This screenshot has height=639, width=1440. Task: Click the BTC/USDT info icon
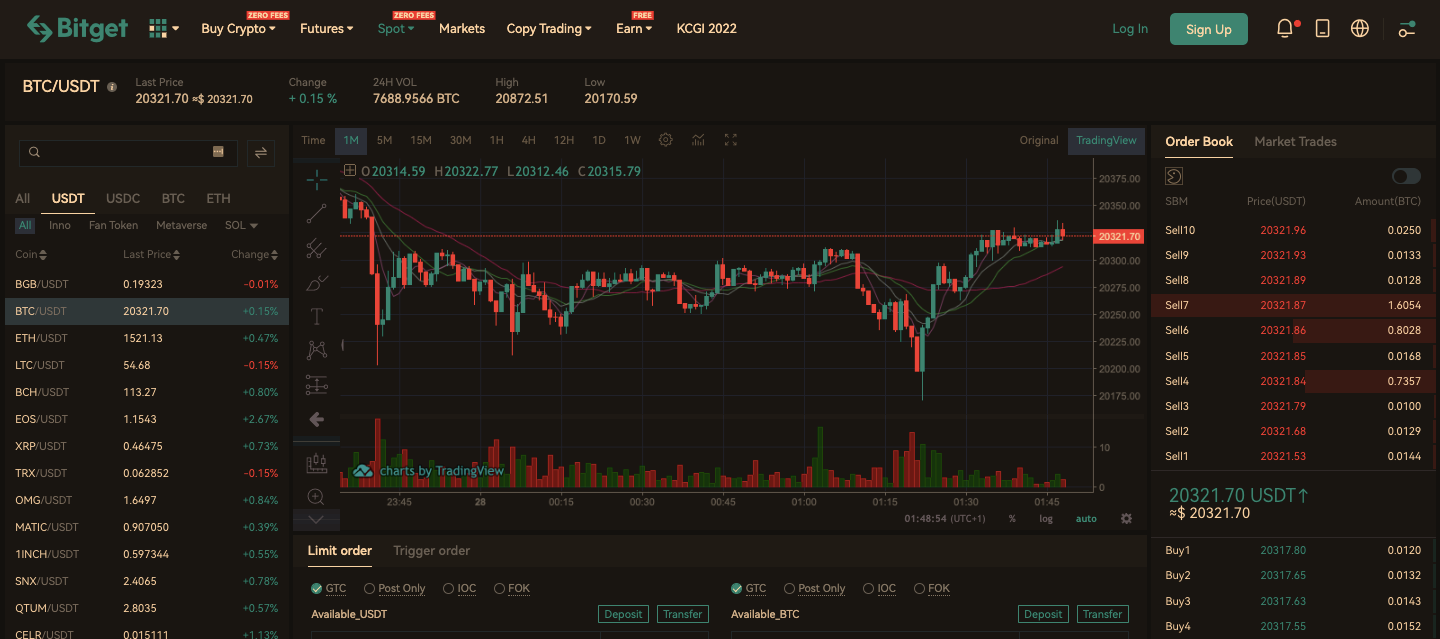tap(112, 87)
